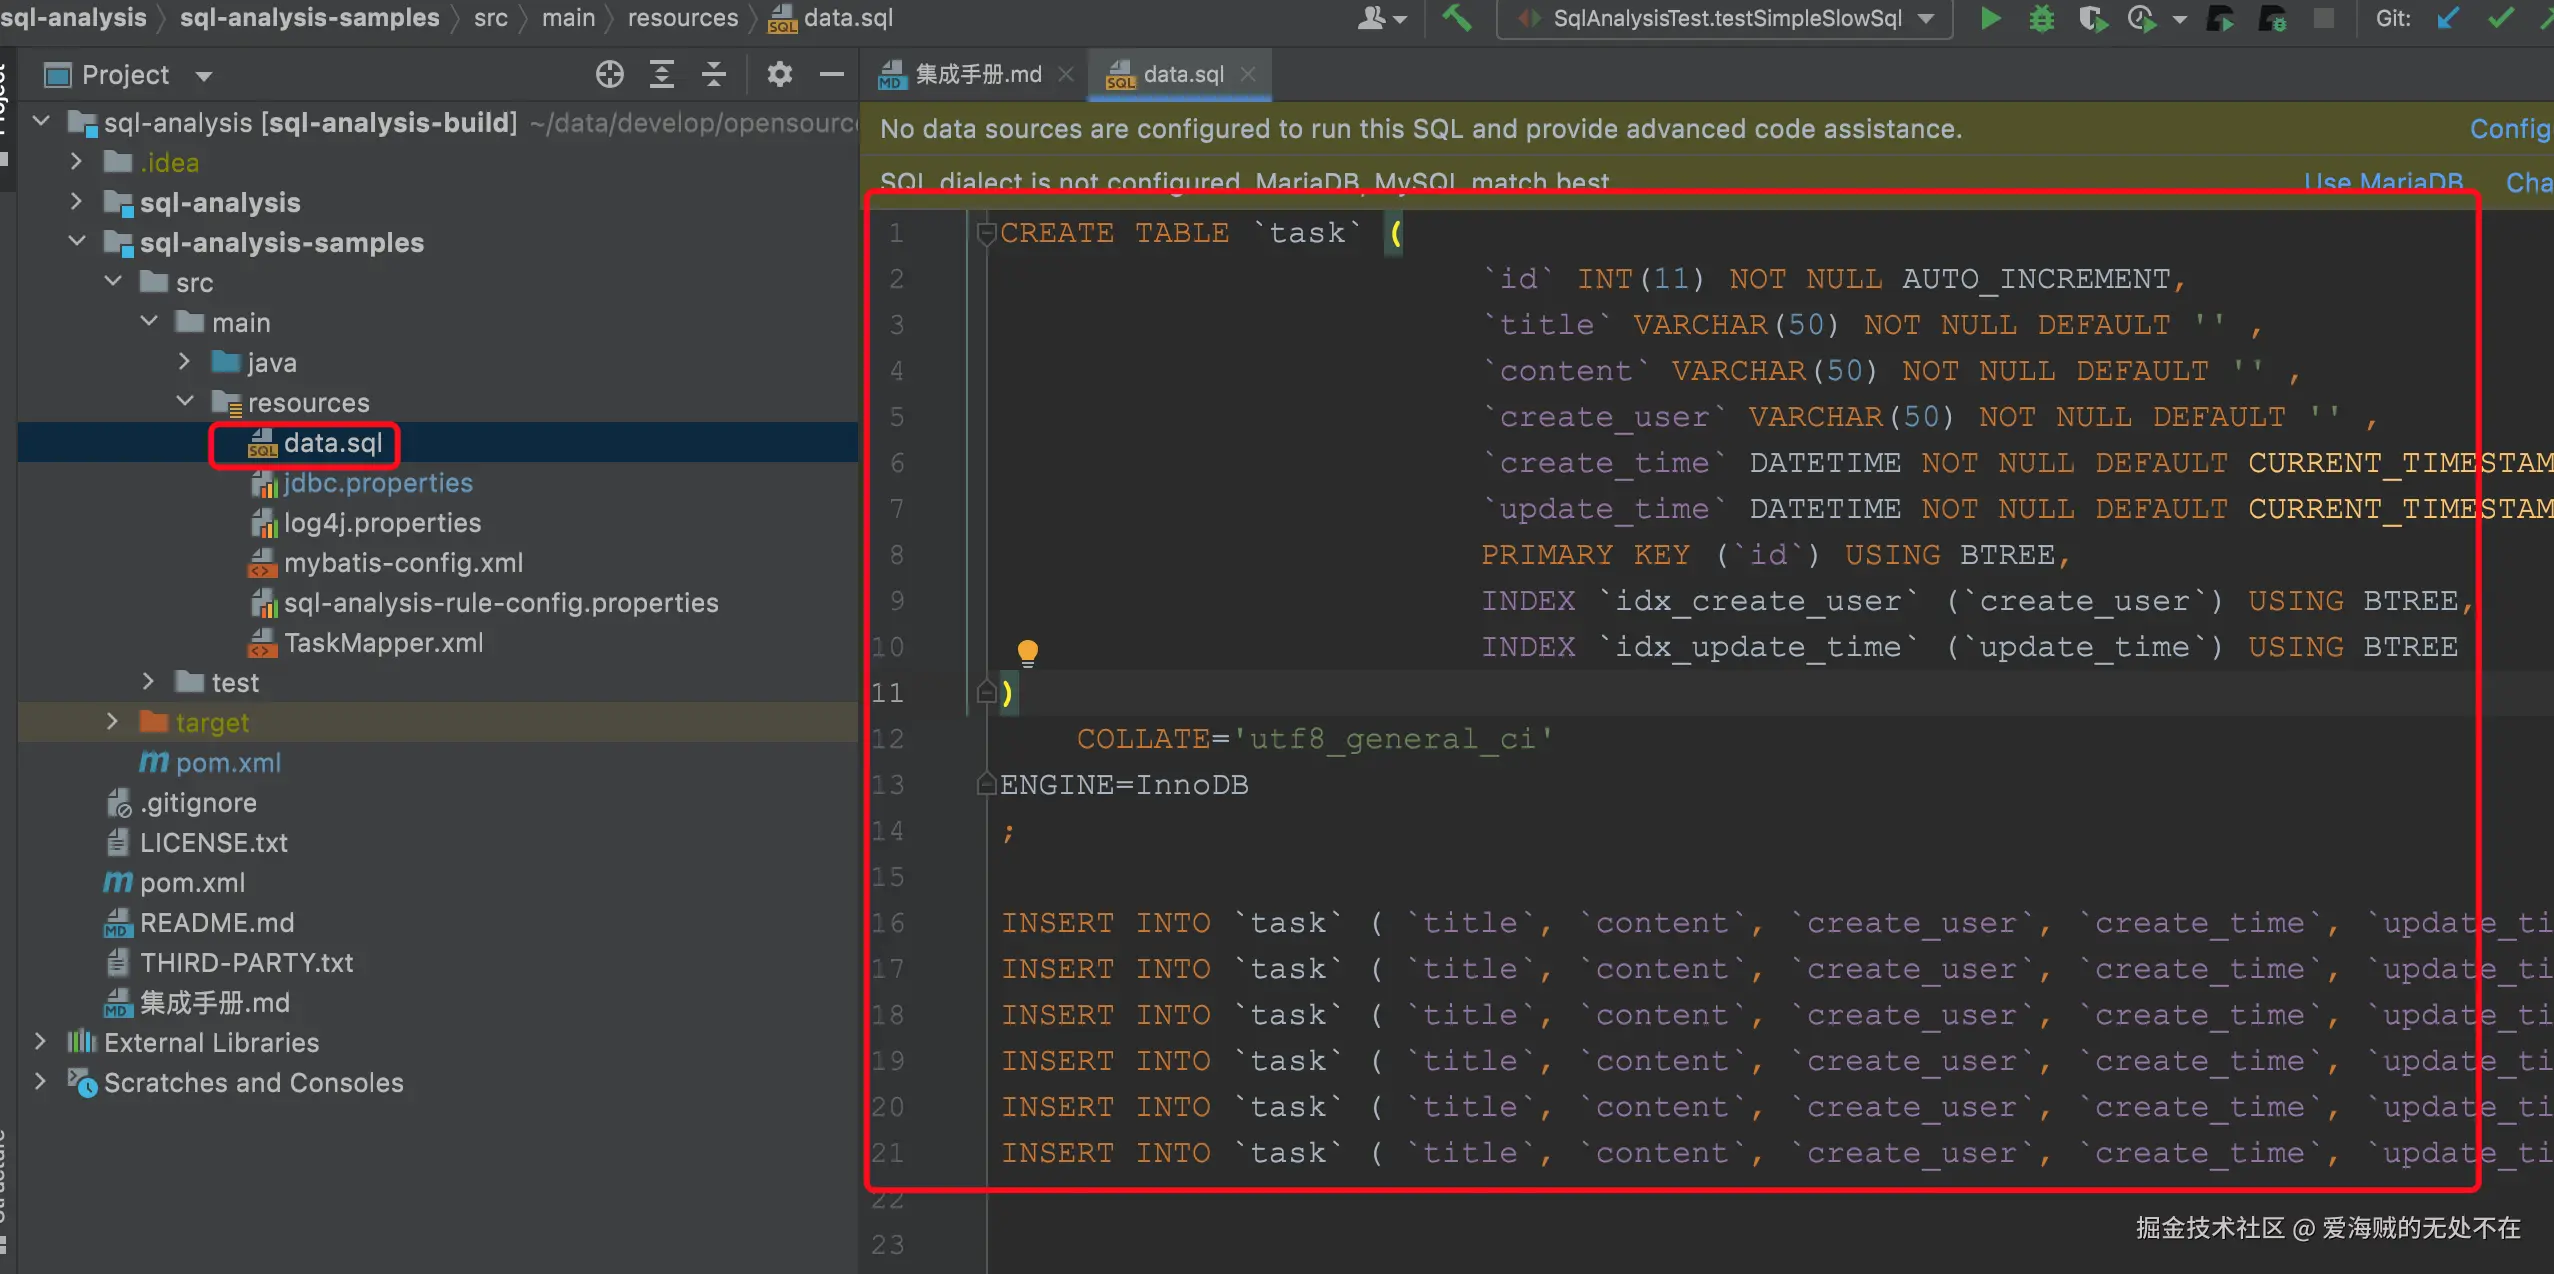
Task: Open Project panel settings gear
Action: click(779, 74)
